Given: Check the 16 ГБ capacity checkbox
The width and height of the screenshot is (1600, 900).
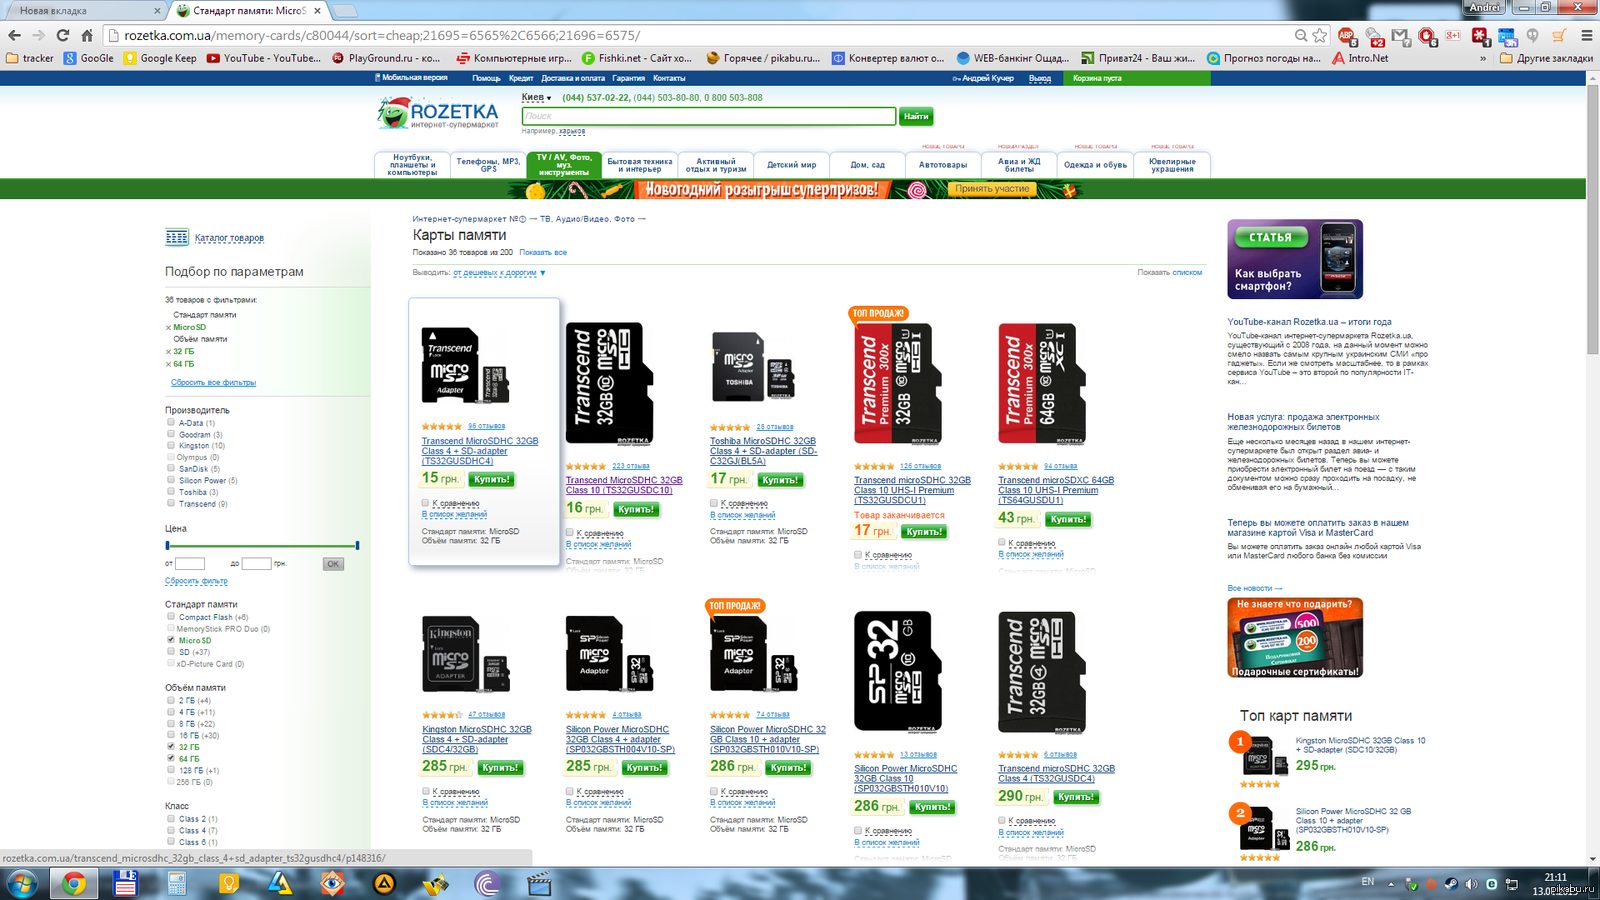Looking at the screenshot, I should pyautogui.click(x=171, y=735).
